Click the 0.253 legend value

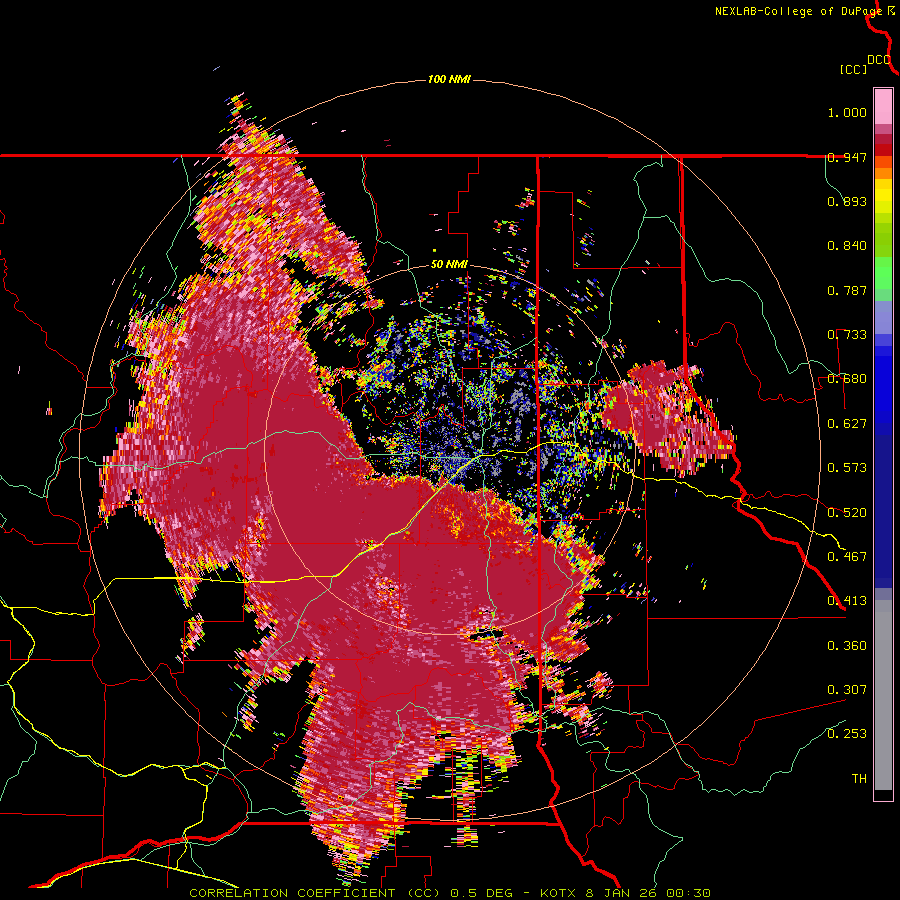[847, 734]
